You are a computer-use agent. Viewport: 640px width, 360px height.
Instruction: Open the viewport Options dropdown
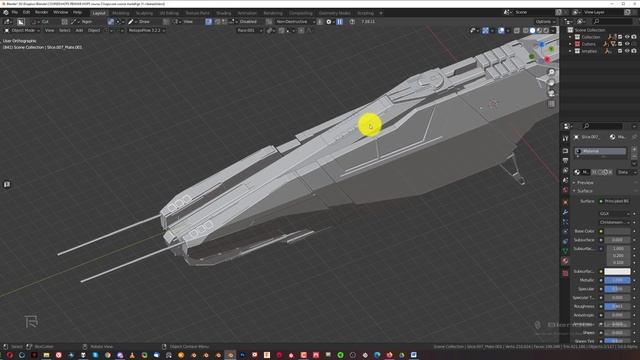coord(545,21)
